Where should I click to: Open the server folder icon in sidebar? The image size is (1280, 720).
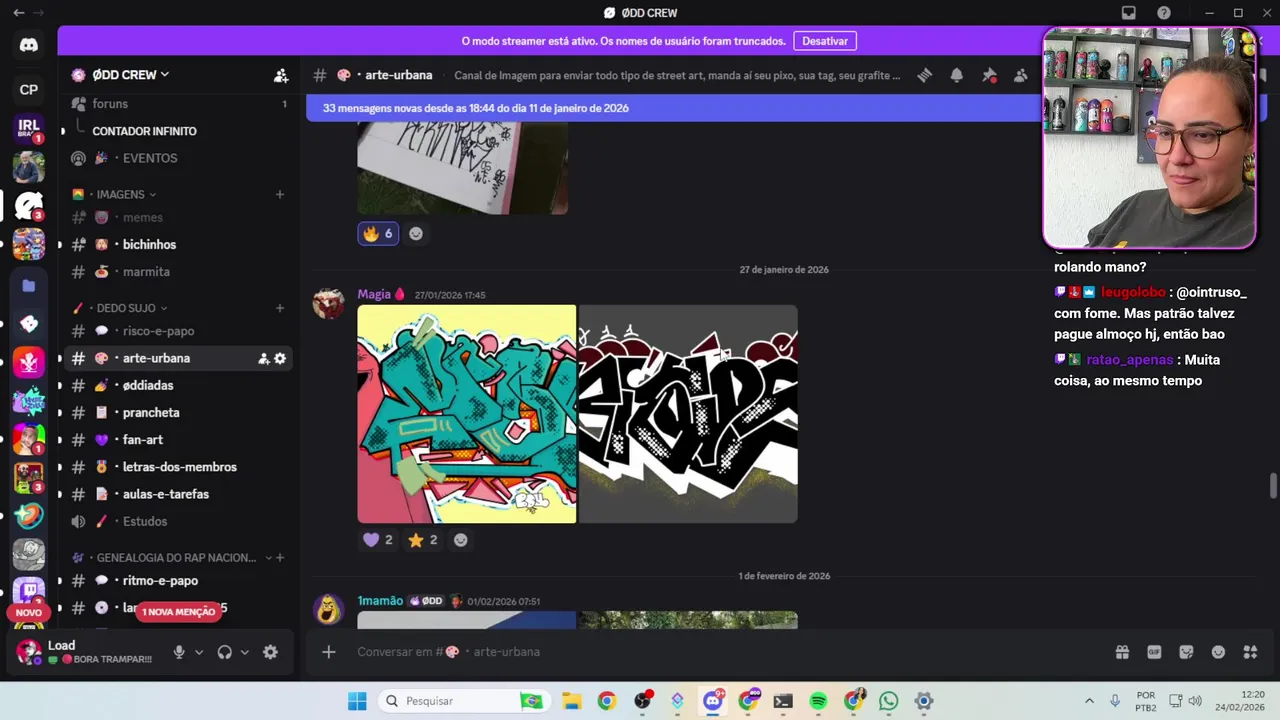[x=29, y=286]
